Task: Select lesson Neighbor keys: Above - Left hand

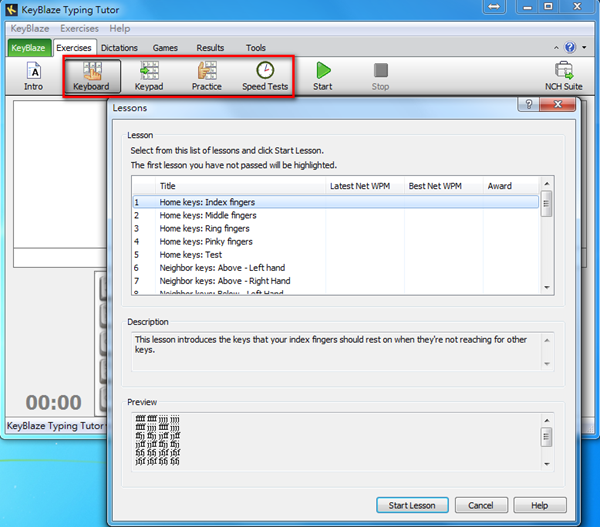Action: (x=336, y=268)
